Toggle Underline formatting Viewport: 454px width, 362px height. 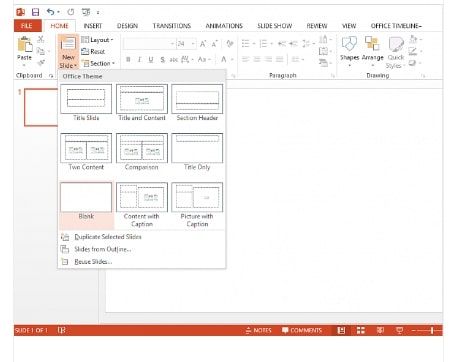[151, 59]
